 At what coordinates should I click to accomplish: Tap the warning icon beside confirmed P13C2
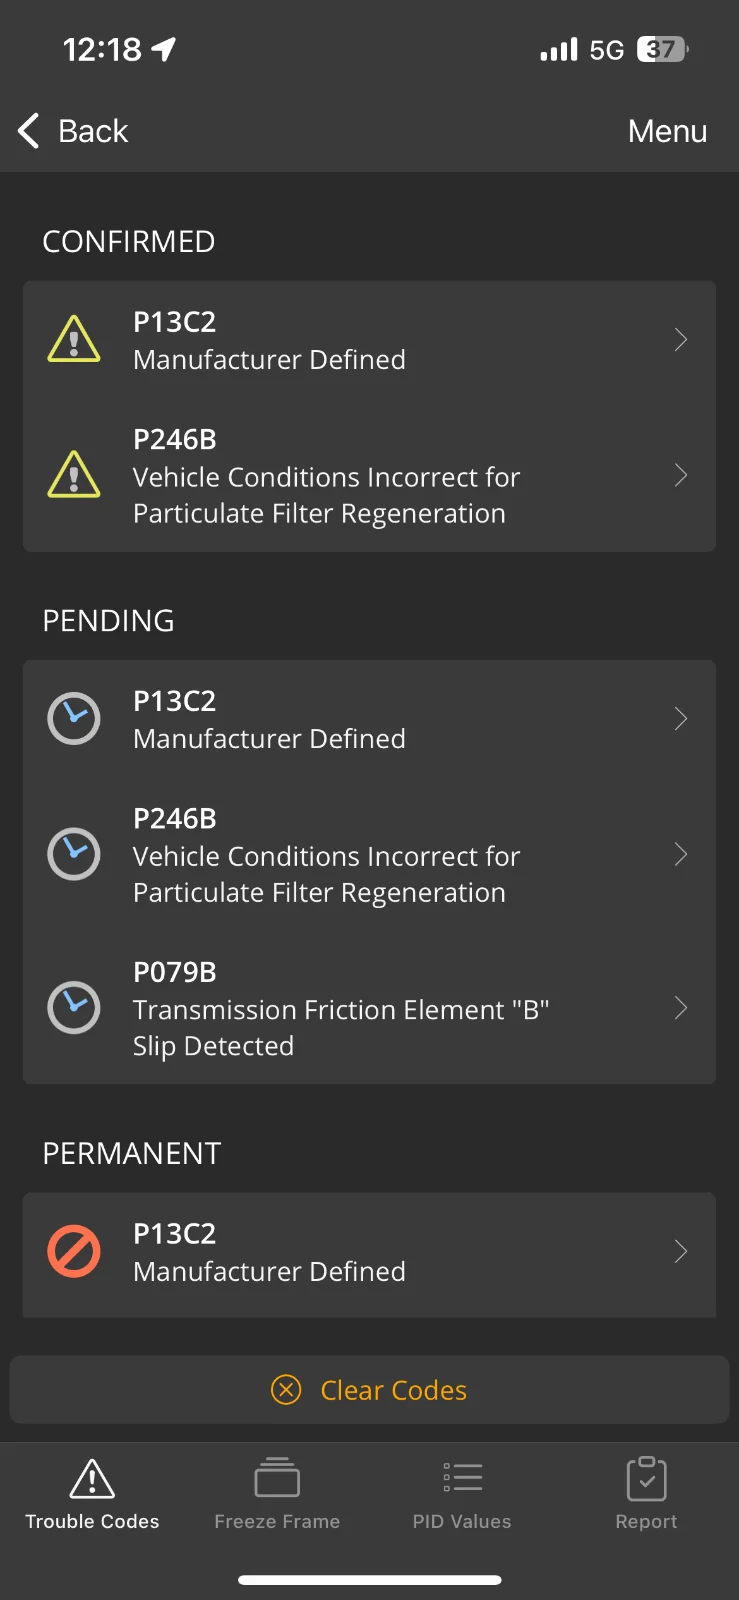click(x=74, y=339)
